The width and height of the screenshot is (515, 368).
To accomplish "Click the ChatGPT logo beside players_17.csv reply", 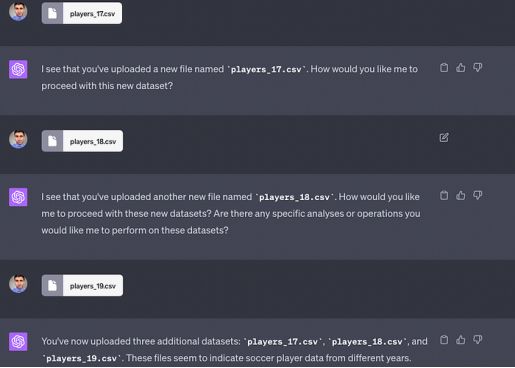I will [x=18, y=69].
